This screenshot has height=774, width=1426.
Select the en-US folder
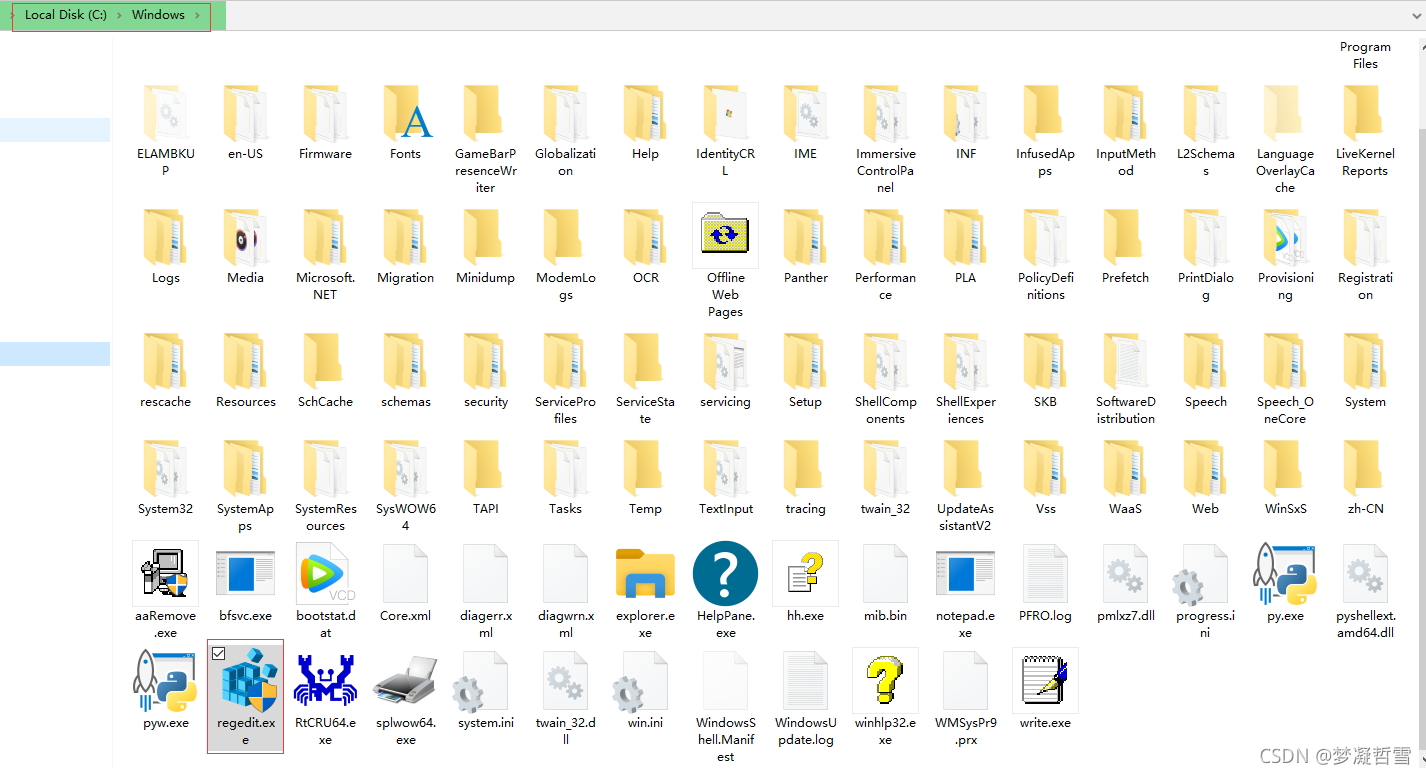pyautogui.click(x=245, y=122)
